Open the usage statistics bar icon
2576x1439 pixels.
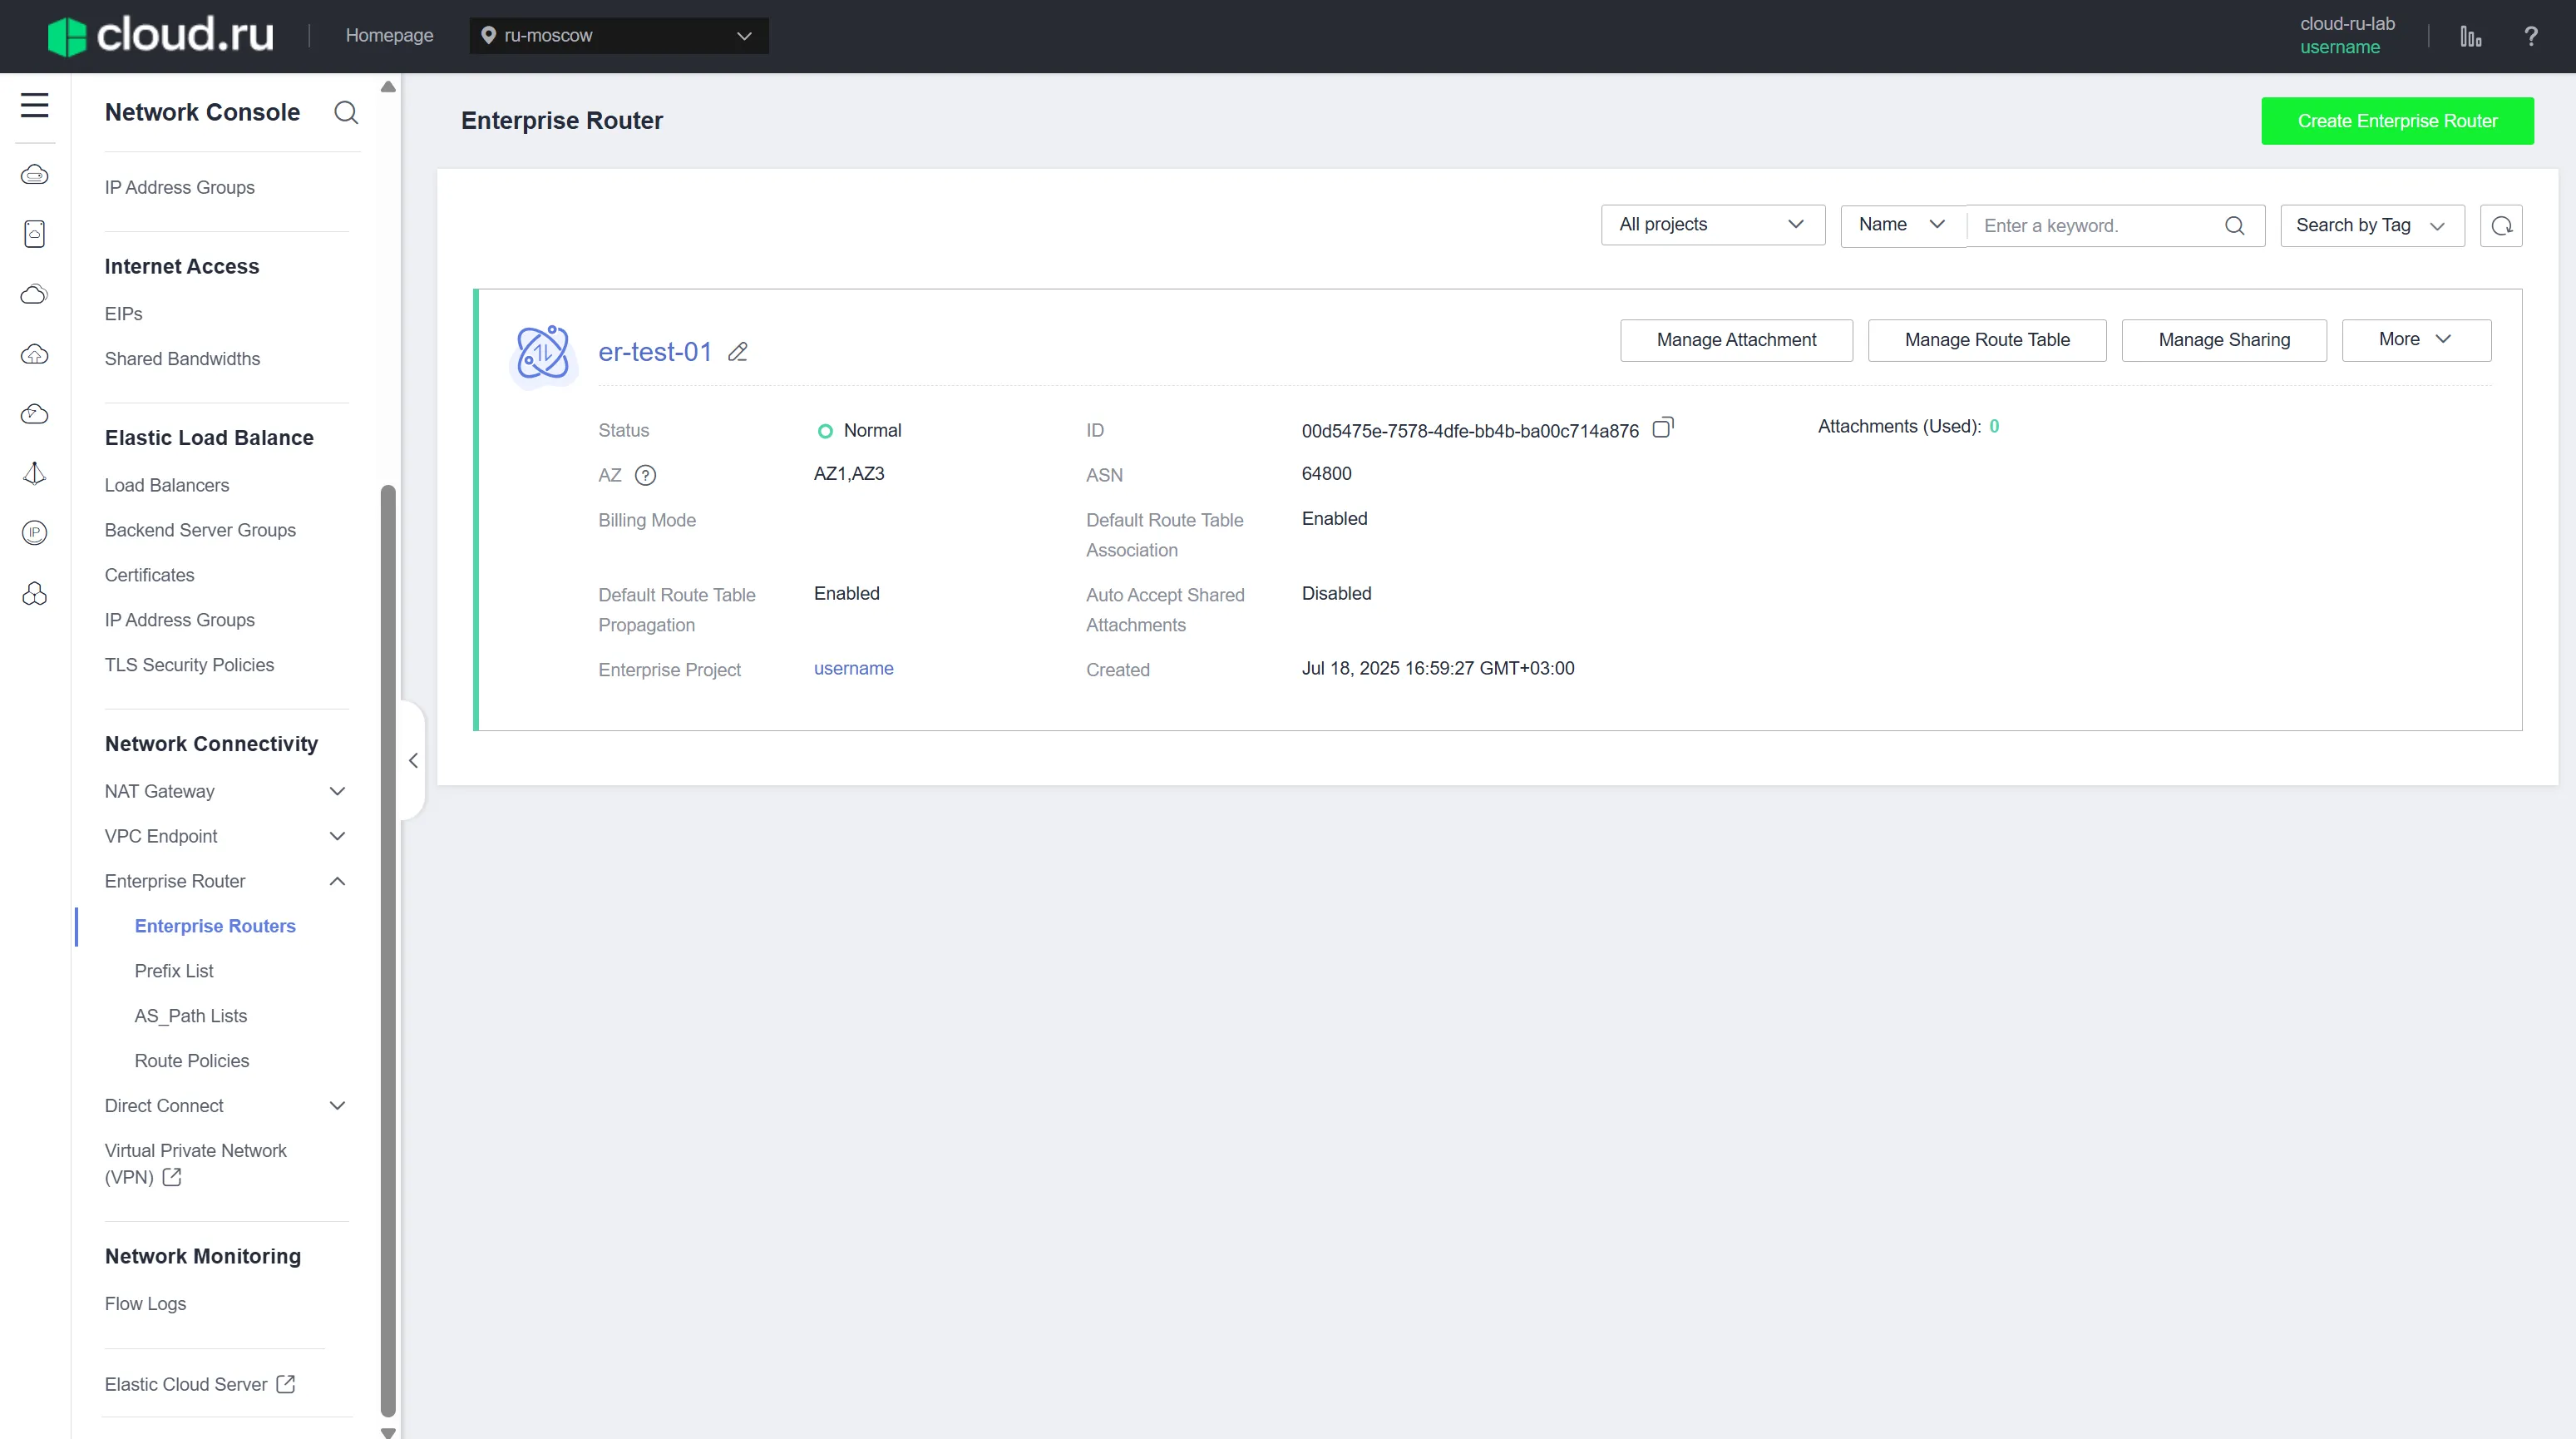(x=2470, y=36)
